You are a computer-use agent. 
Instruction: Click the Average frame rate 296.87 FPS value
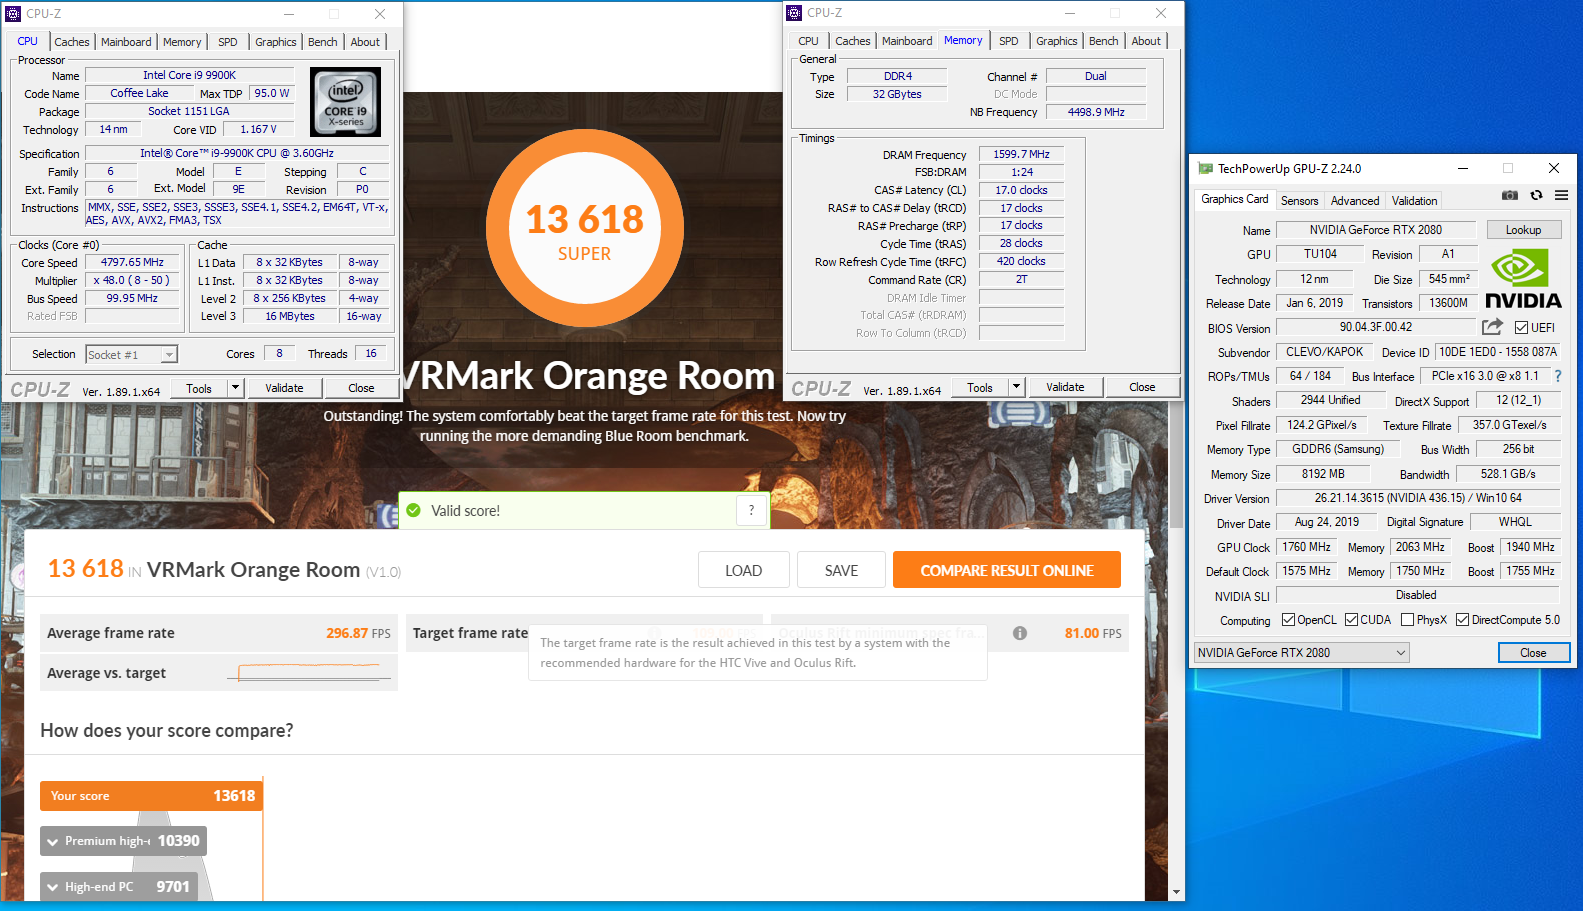(x=358, y=633)
